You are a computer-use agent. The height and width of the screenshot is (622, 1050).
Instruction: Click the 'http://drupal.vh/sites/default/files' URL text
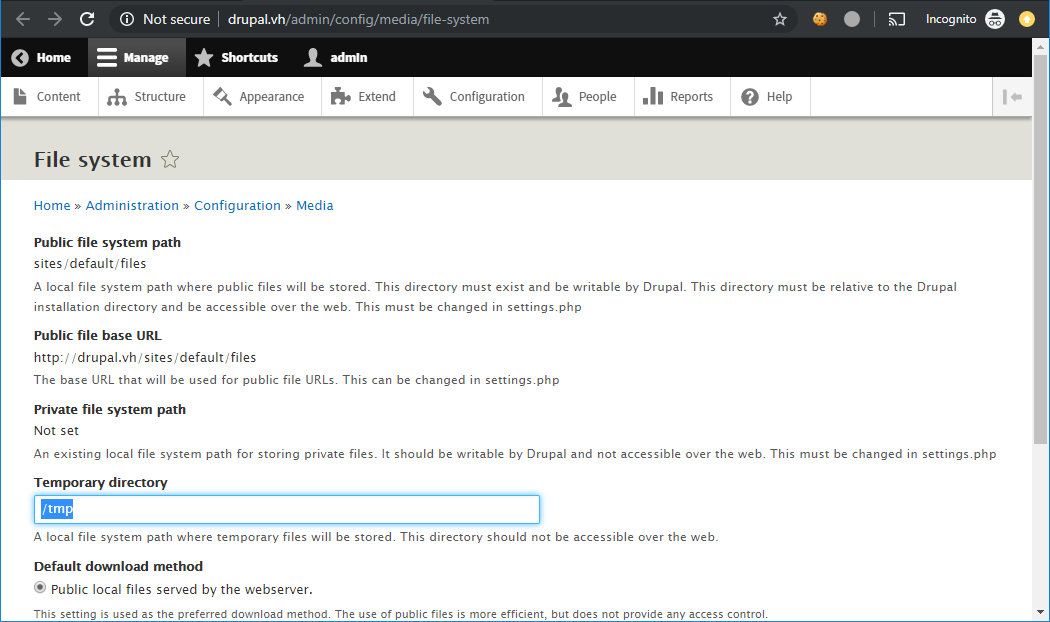pyautogui.click(x=145, y=358)
